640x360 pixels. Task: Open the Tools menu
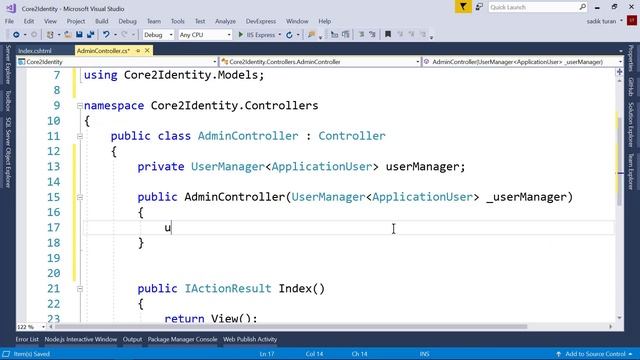(178, 21)
